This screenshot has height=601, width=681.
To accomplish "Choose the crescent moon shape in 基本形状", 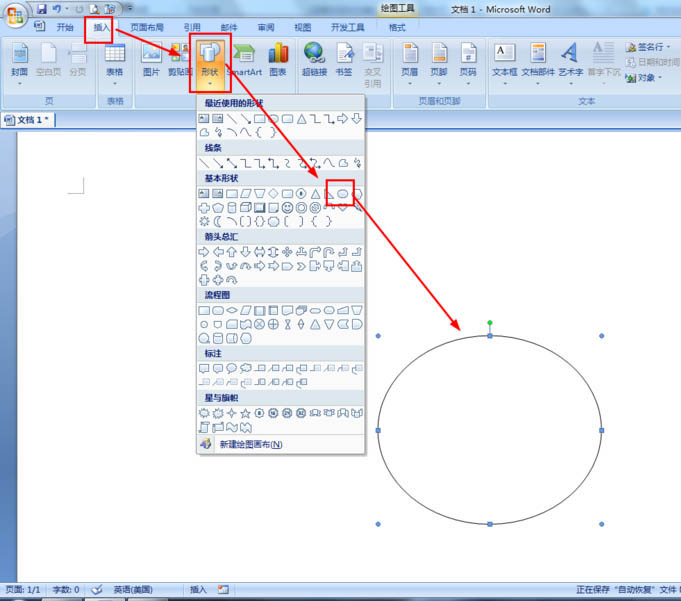I will 218,221.
